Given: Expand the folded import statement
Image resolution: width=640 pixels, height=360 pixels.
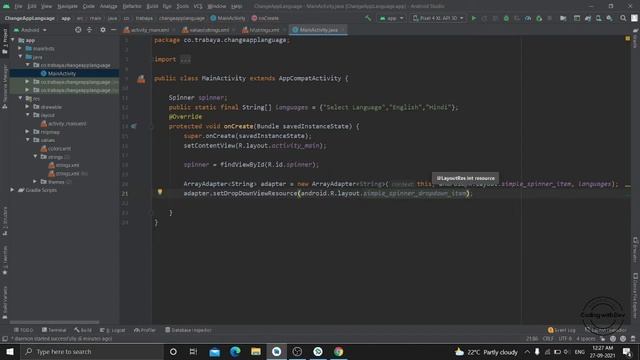Looking at the screenshot, I should [185, 60].
